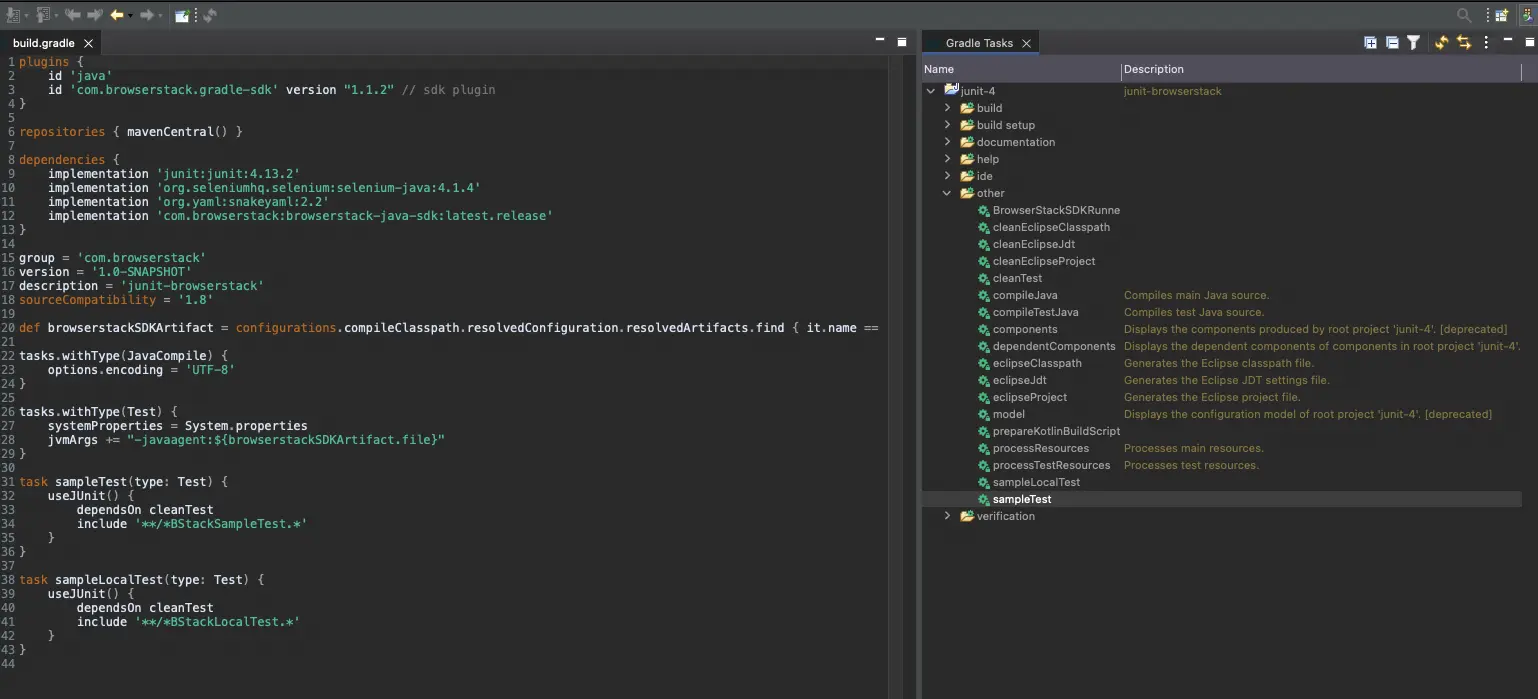The width and height of the screenshot is (1538, 699).
Task: Toggle link with selection arrows icon
Action: click(1464, 43)
